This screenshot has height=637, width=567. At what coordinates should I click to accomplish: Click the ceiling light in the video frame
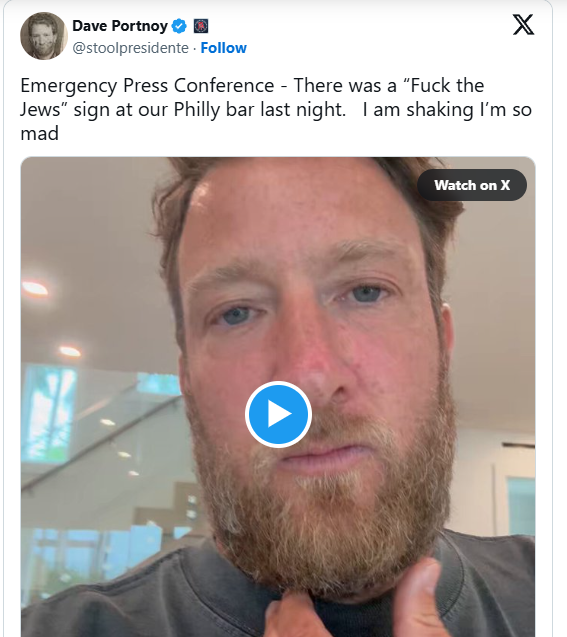point(35,288)
